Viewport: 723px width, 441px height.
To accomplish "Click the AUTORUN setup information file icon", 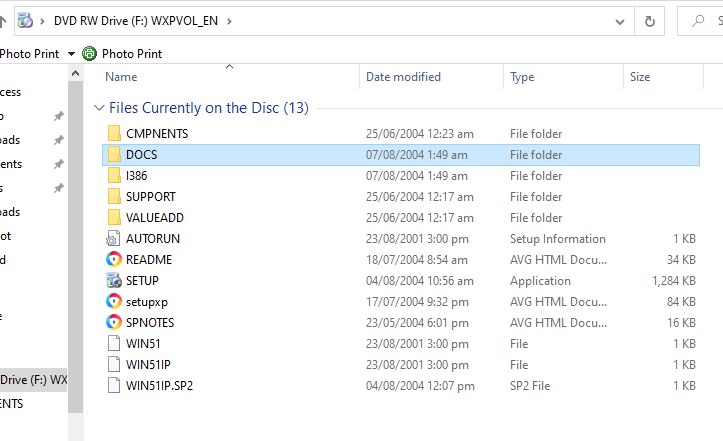I will pos(113,238).
